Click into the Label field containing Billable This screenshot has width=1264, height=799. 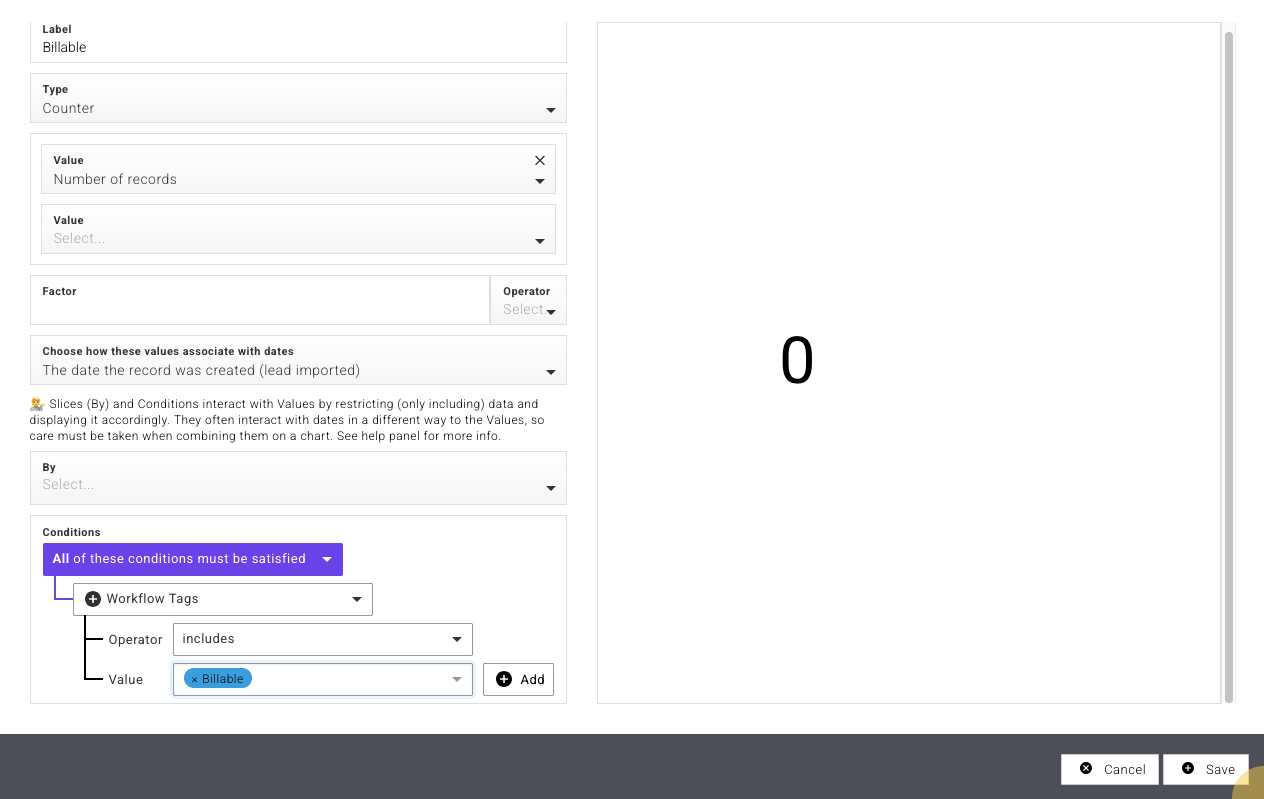coord(298,47)
